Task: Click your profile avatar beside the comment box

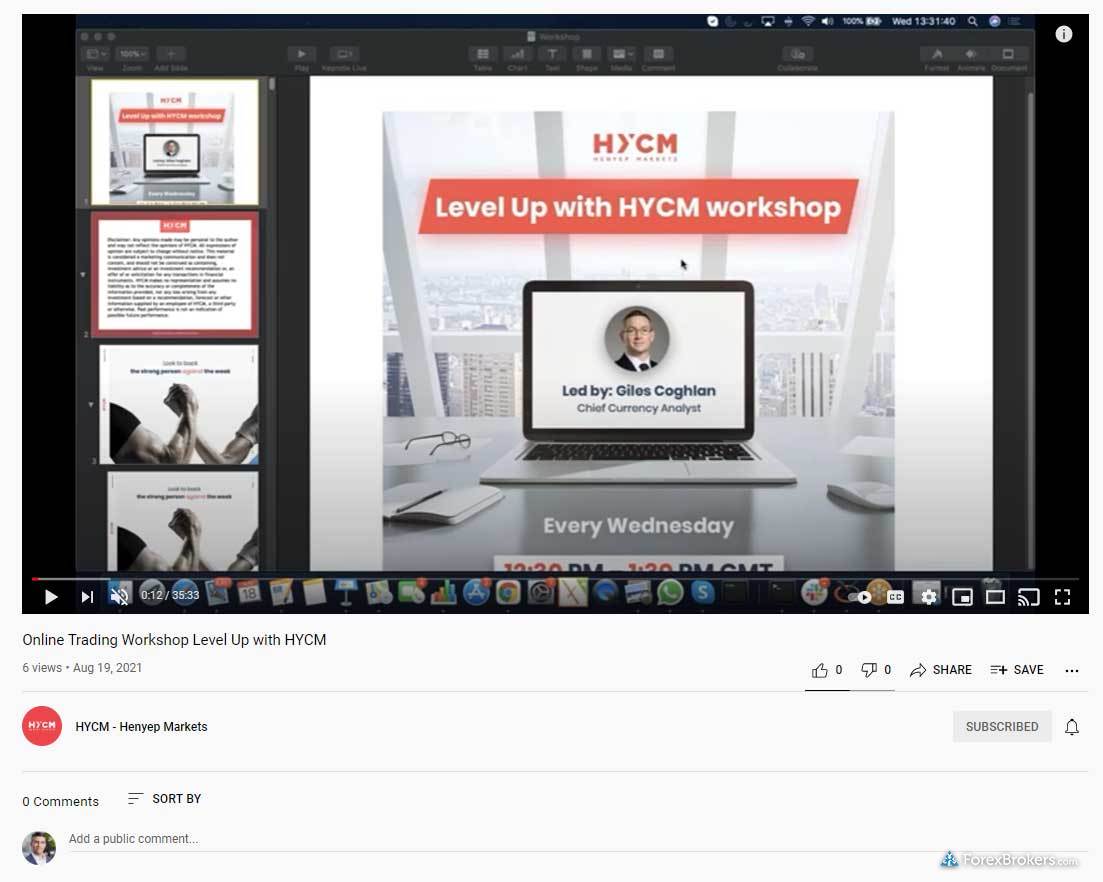Action: tap(39, 848)
